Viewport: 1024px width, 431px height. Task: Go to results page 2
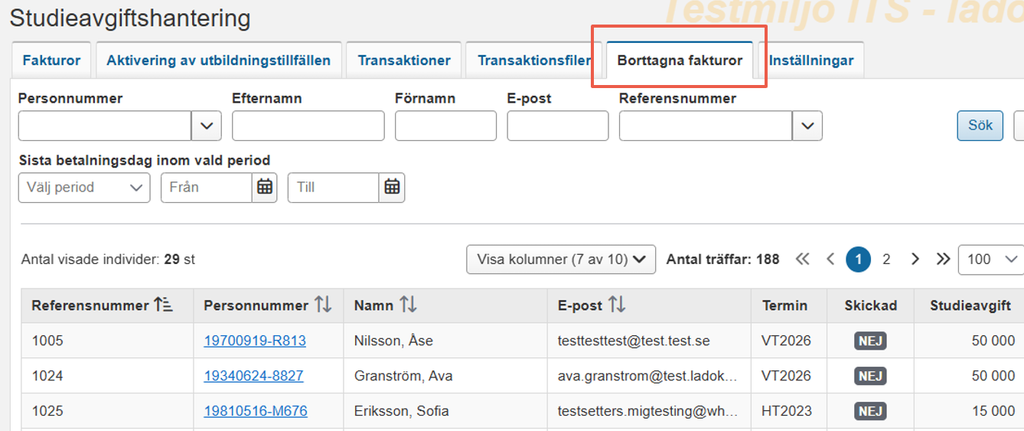[x=886, y=259]
